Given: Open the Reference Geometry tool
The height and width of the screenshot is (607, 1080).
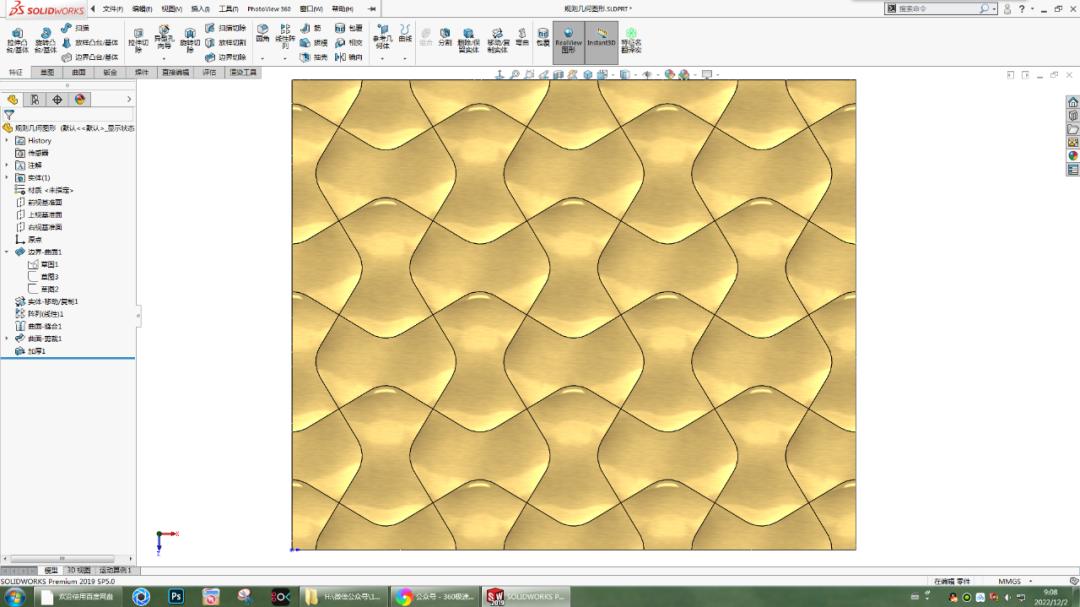Looking at the screenshot, I should point(383,36).
